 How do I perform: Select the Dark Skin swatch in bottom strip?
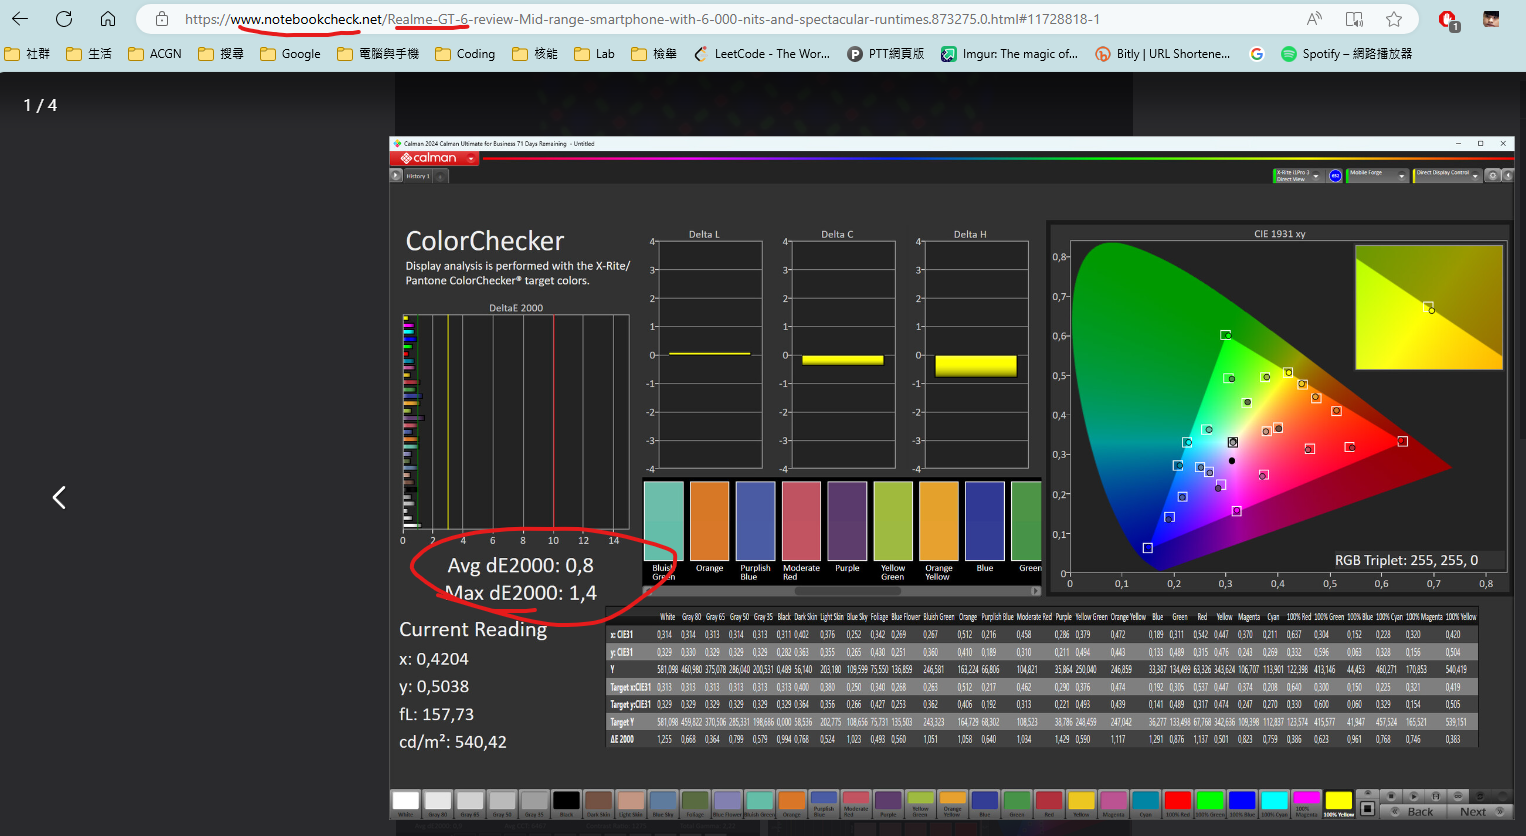[x=598, y=803]
